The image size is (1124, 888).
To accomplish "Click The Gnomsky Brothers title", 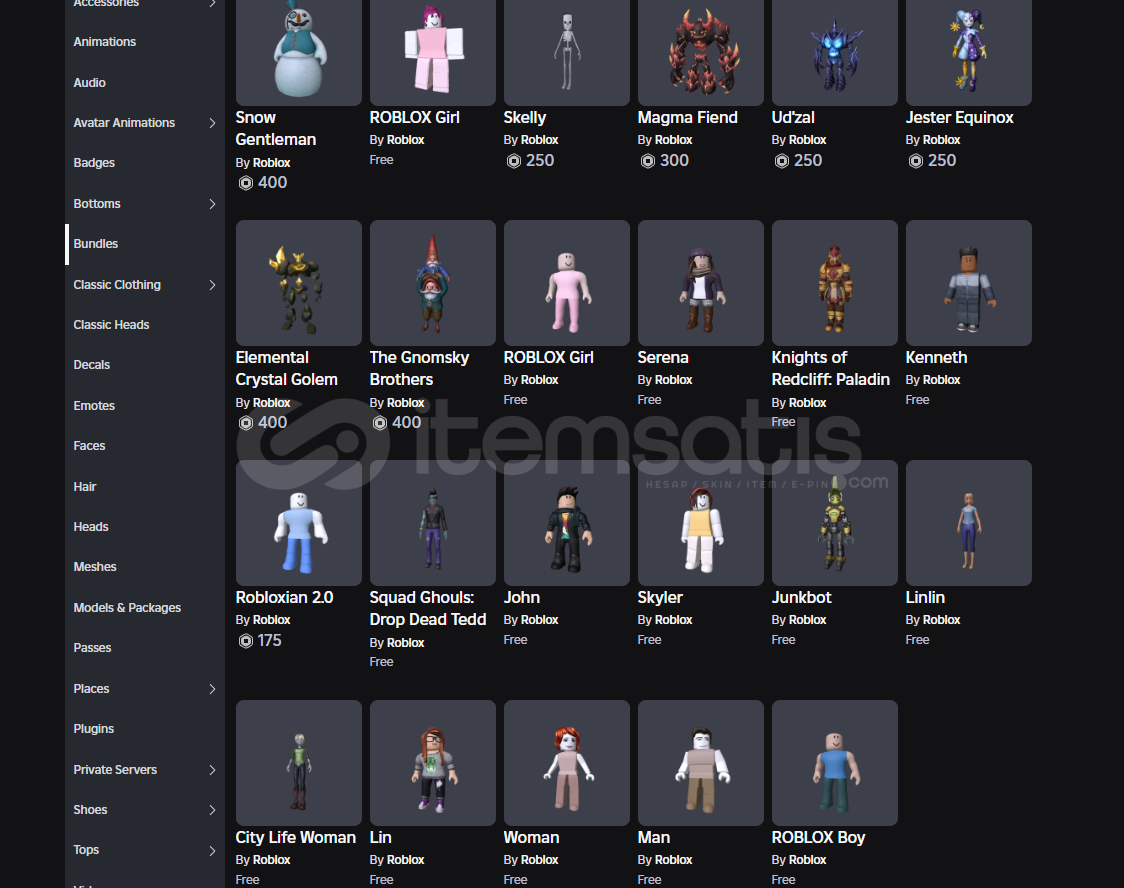I will tap(419, 368).
